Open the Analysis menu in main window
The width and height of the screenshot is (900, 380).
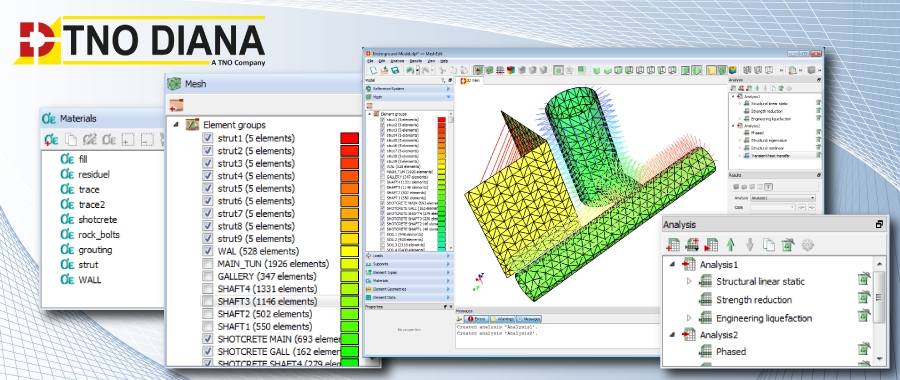click(397, 60)
